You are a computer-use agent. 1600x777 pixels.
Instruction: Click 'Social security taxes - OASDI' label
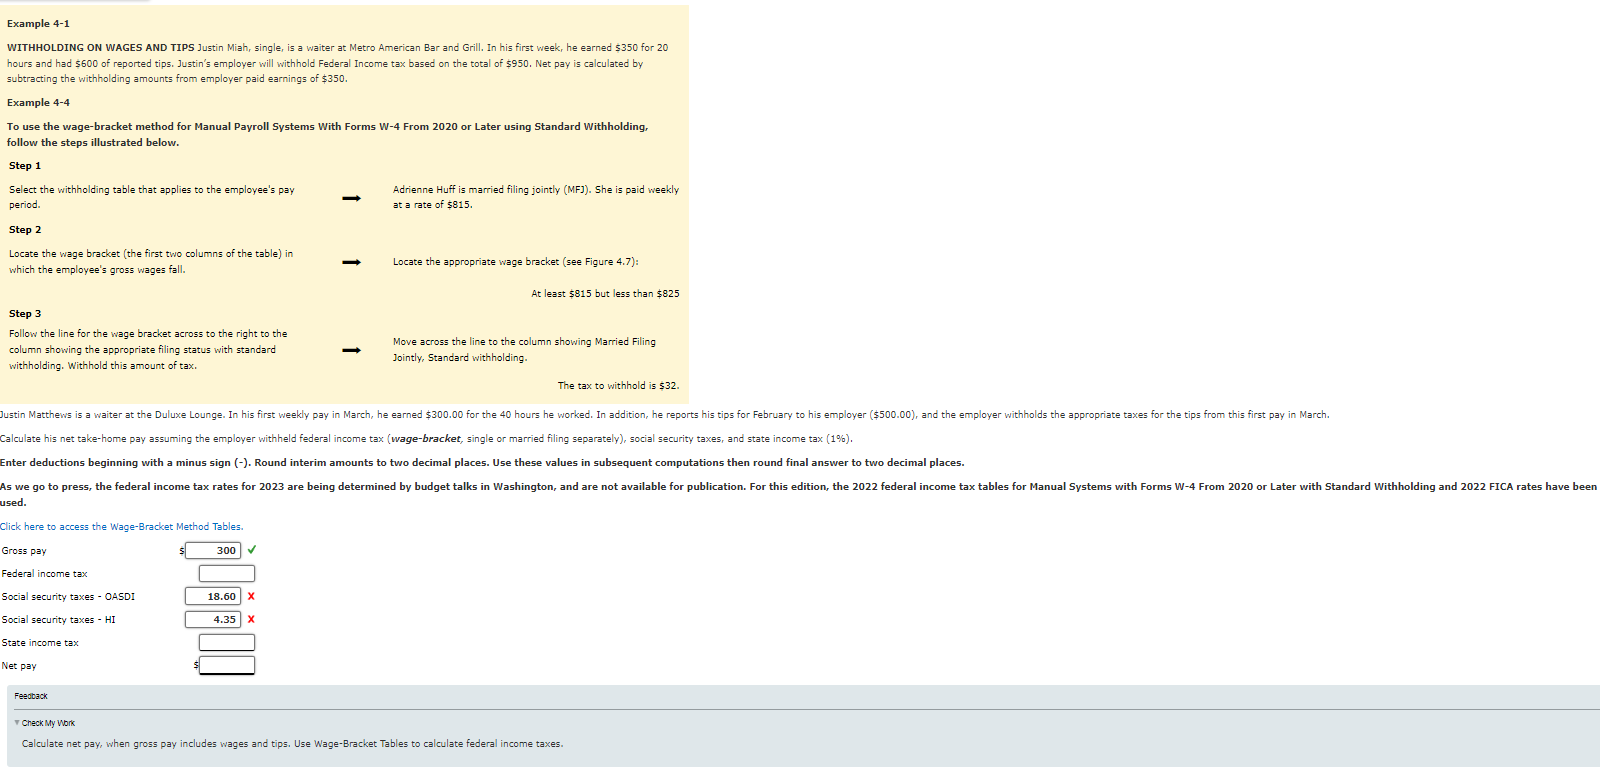pyautogui.click(x=68, y=597)
